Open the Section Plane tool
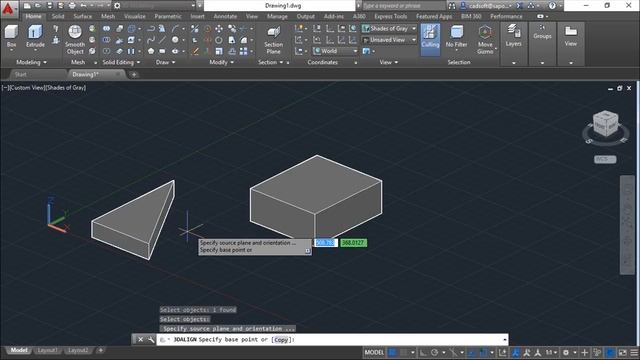This screenshot has width=640, height=360. click(x=273, y=40)
